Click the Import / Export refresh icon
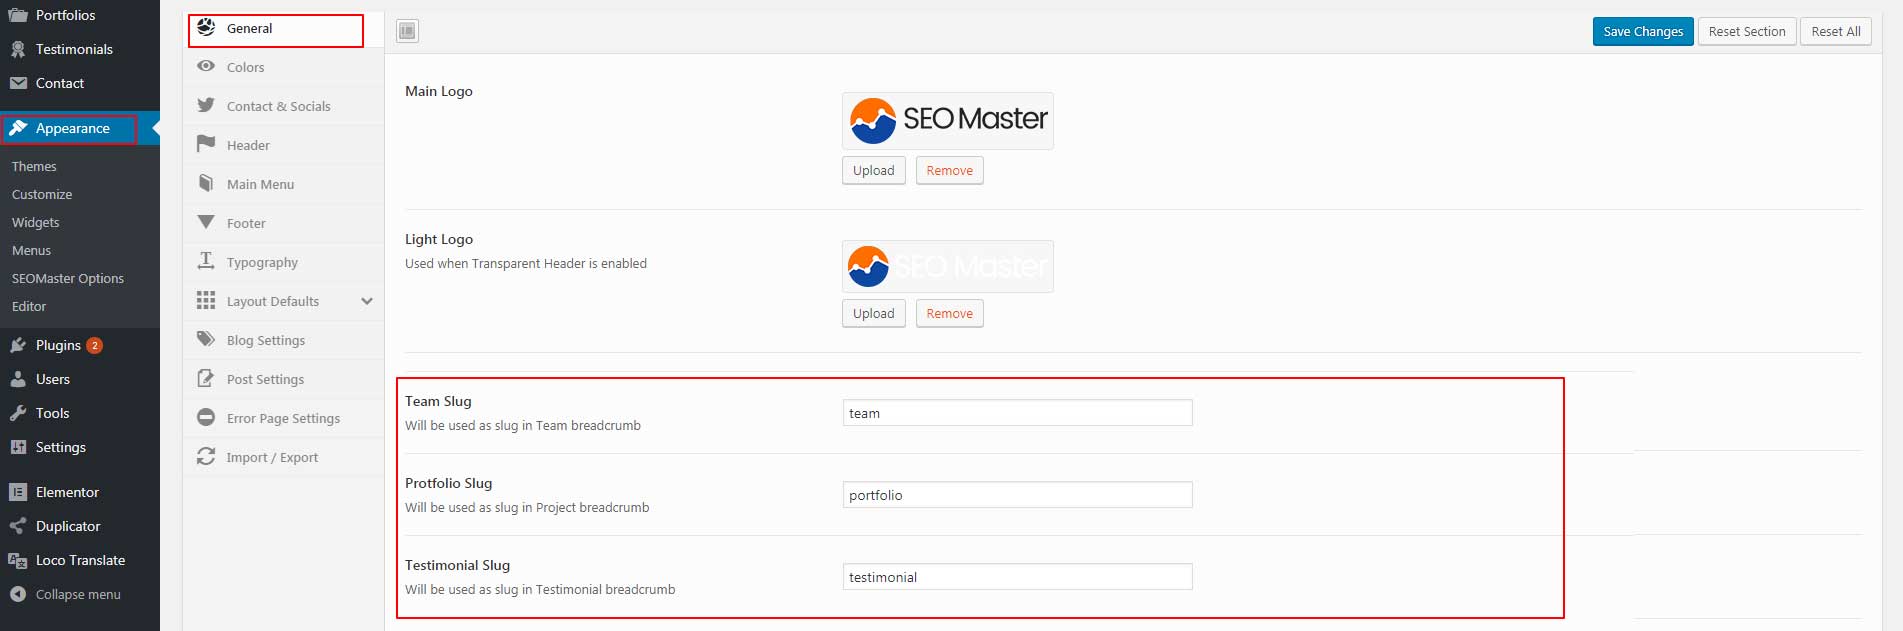 pos(206,456)
